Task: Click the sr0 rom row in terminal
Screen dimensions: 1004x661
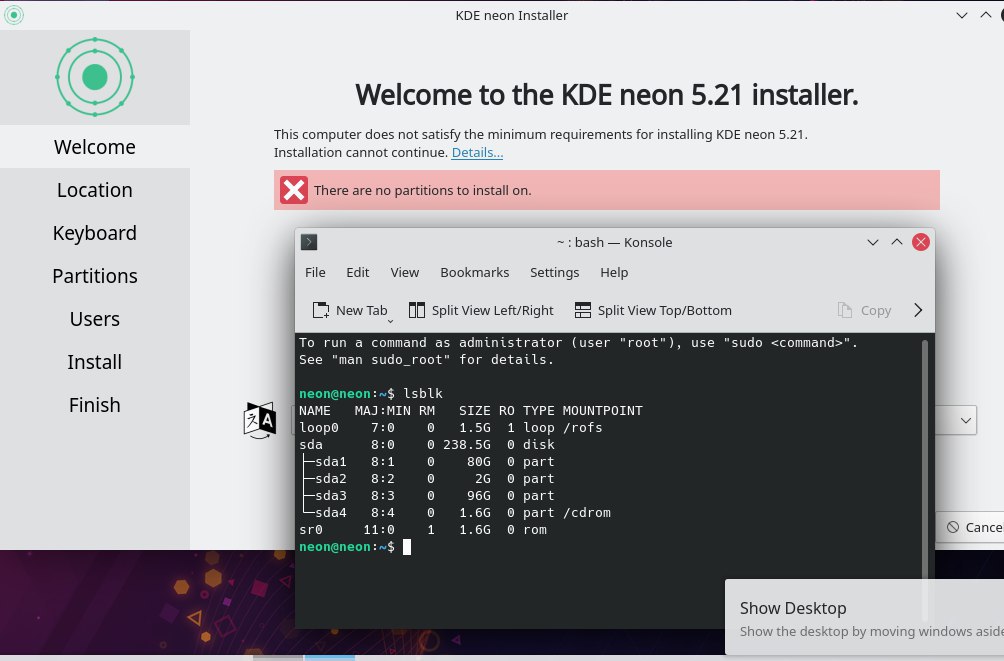Action: [423, 530]
